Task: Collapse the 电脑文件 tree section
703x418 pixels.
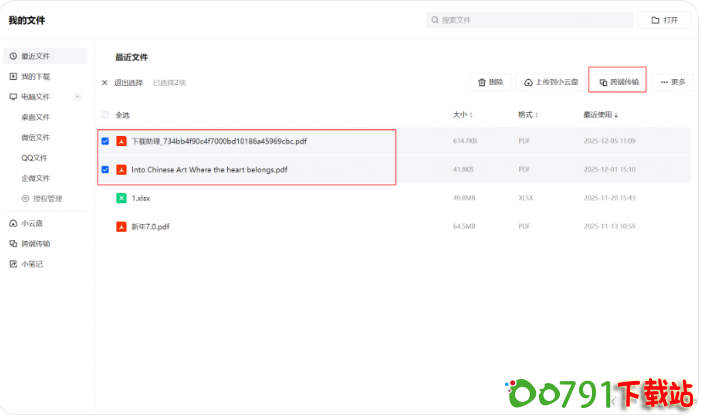Action: tap(76, 97)
